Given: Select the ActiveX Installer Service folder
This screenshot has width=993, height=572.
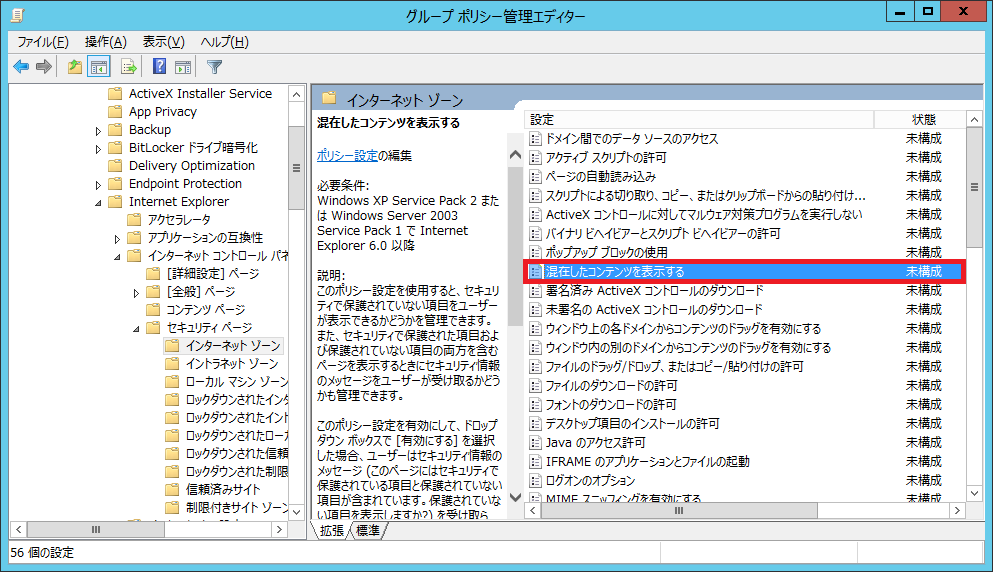Looking at the screenshot, I should tap(200, 94).
